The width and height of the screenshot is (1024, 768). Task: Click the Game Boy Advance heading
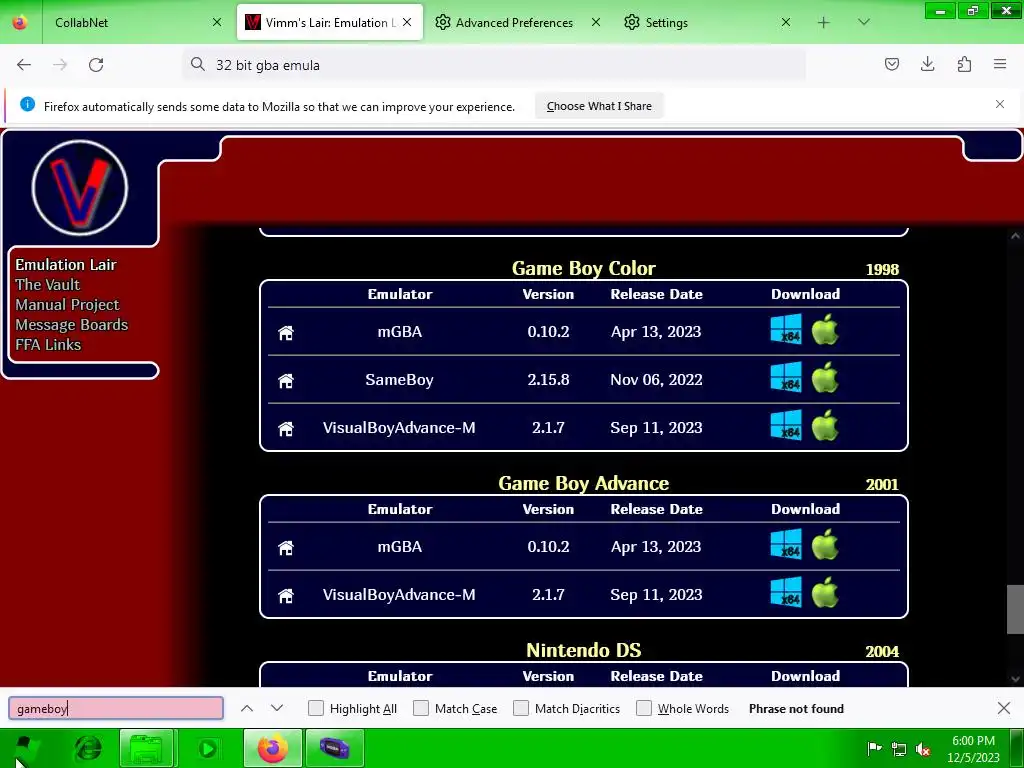583,483
